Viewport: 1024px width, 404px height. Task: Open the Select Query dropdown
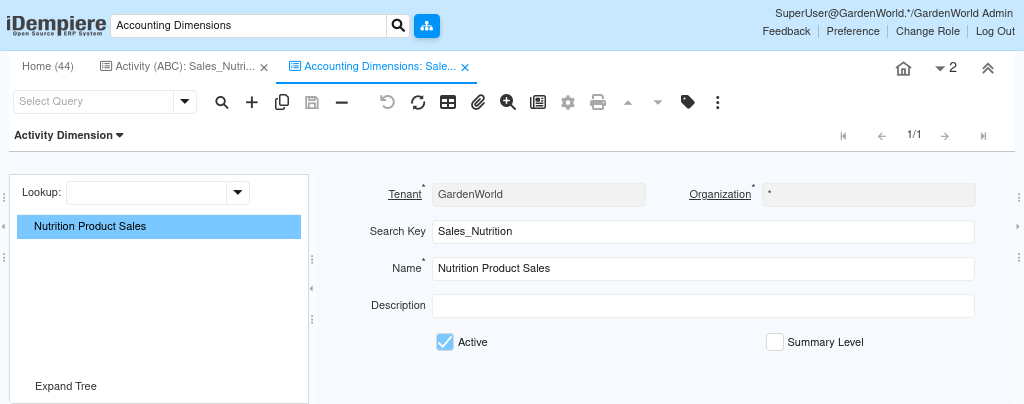click(x=185, y=102)
